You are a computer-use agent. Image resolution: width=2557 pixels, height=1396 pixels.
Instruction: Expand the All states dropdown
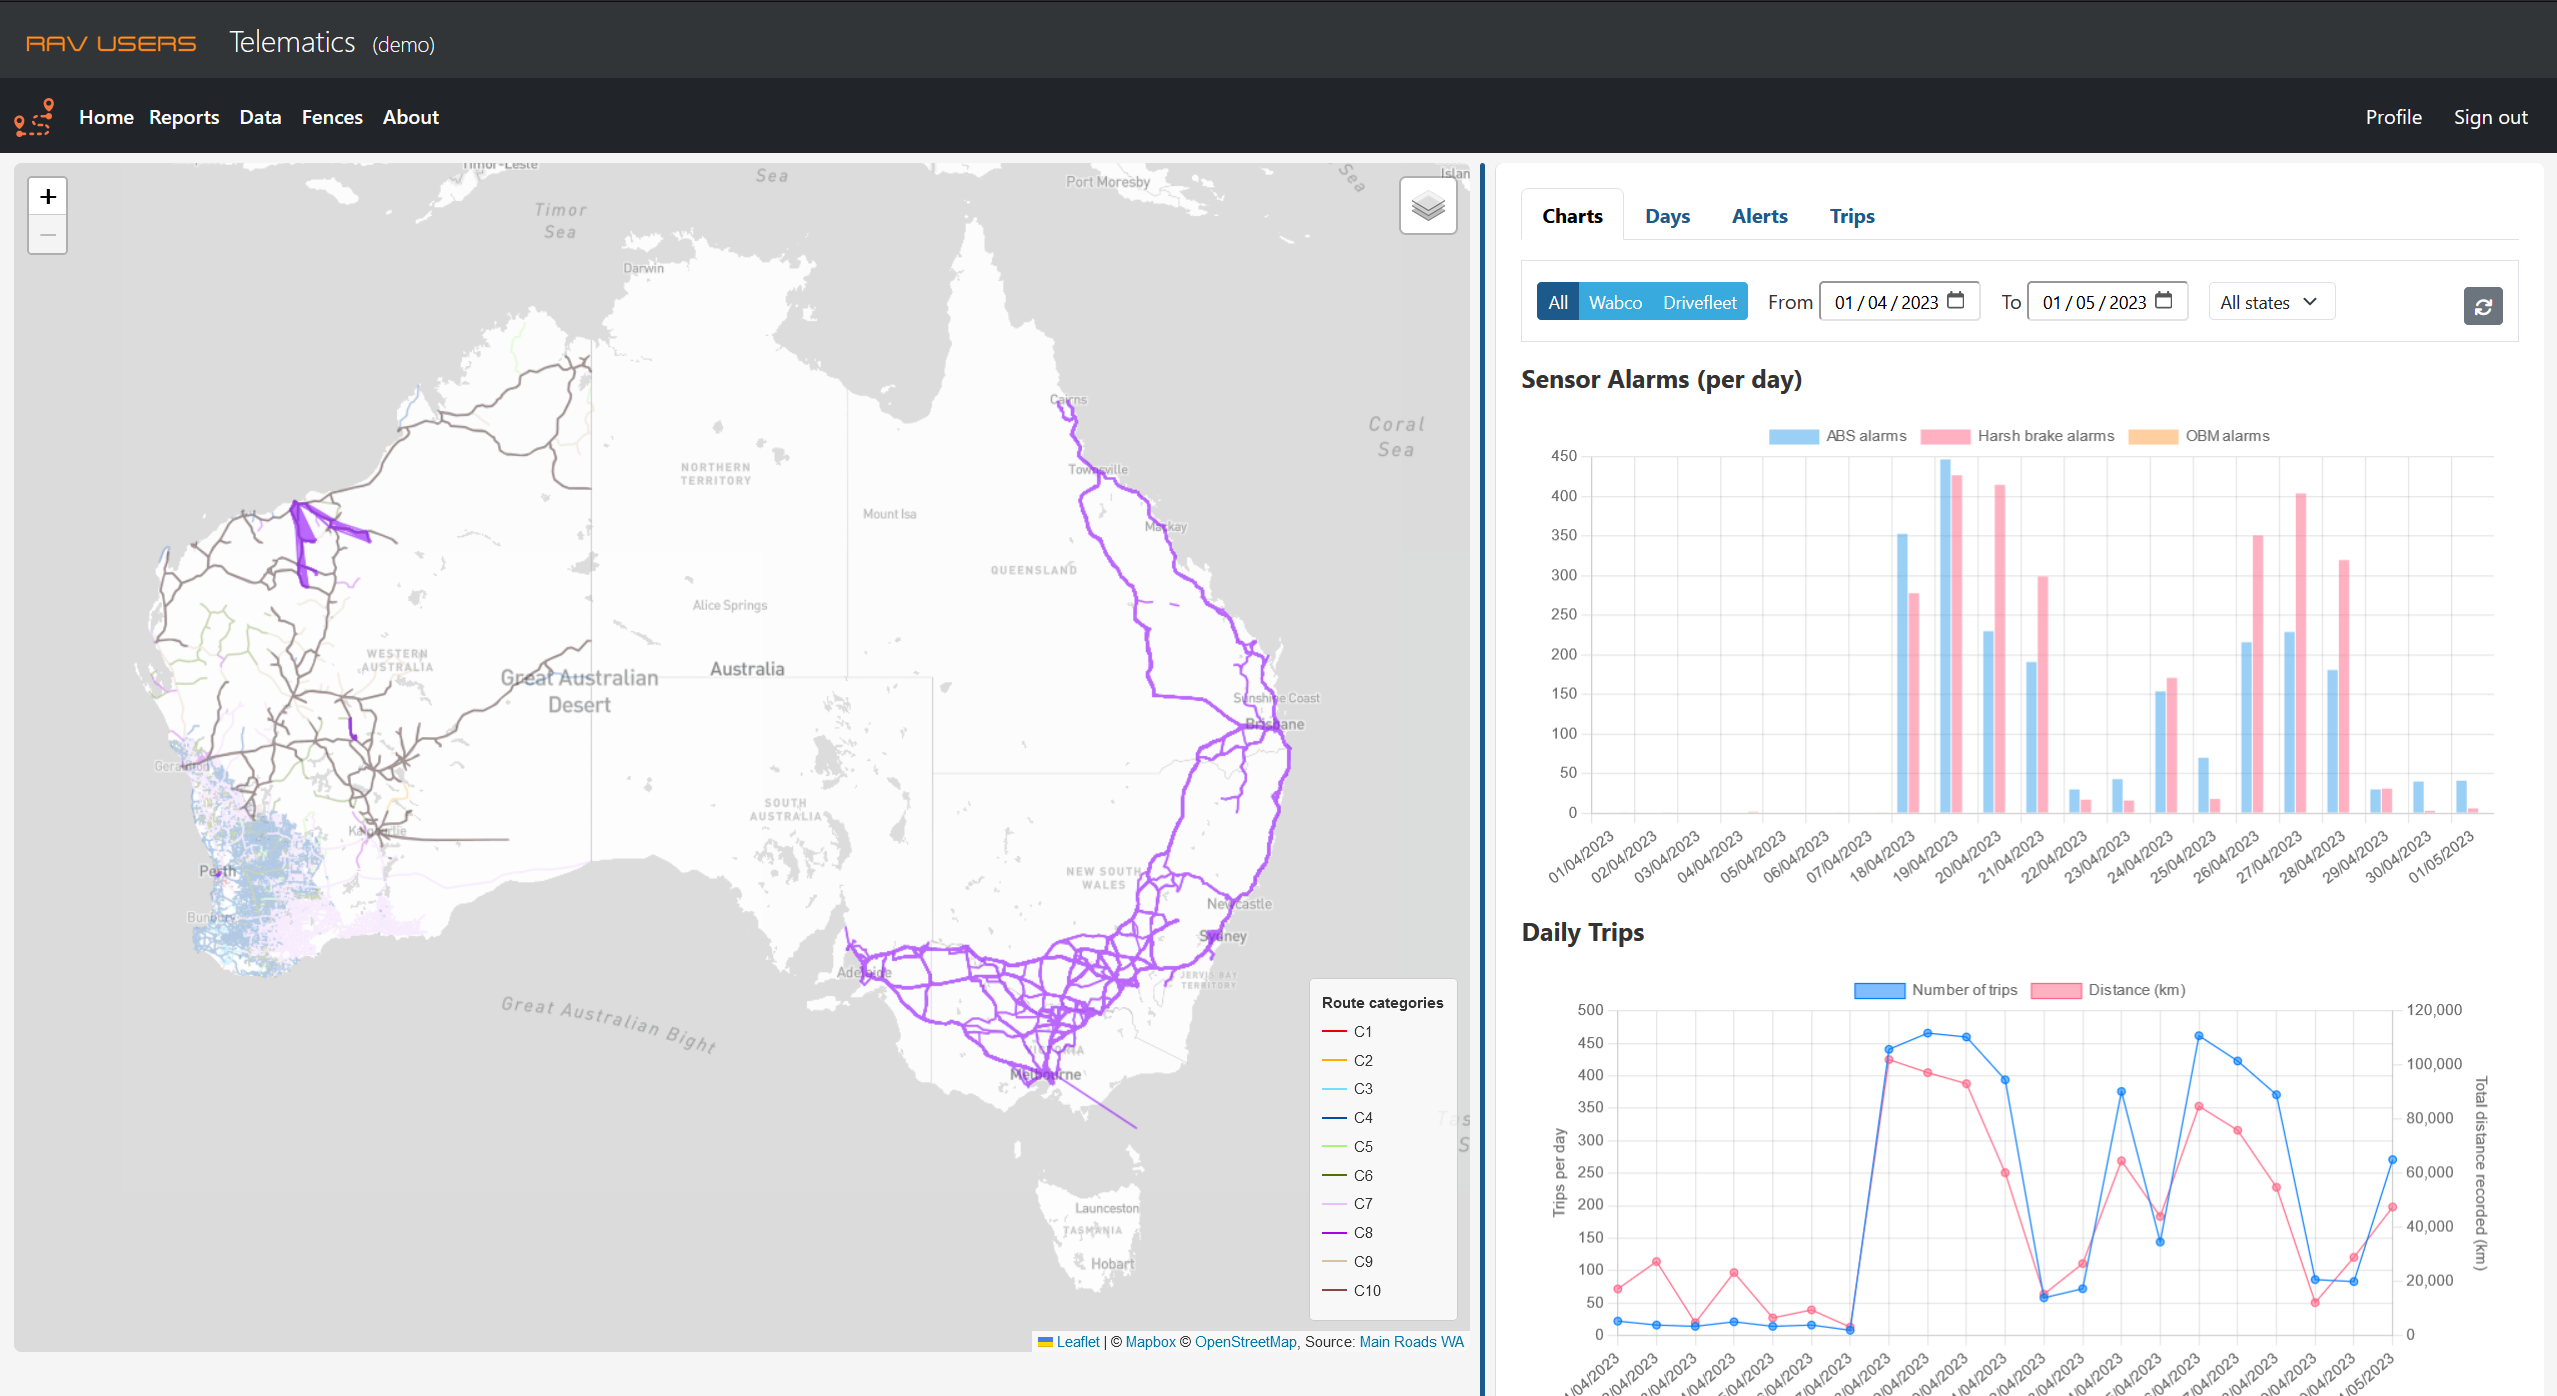[2270, 302]
